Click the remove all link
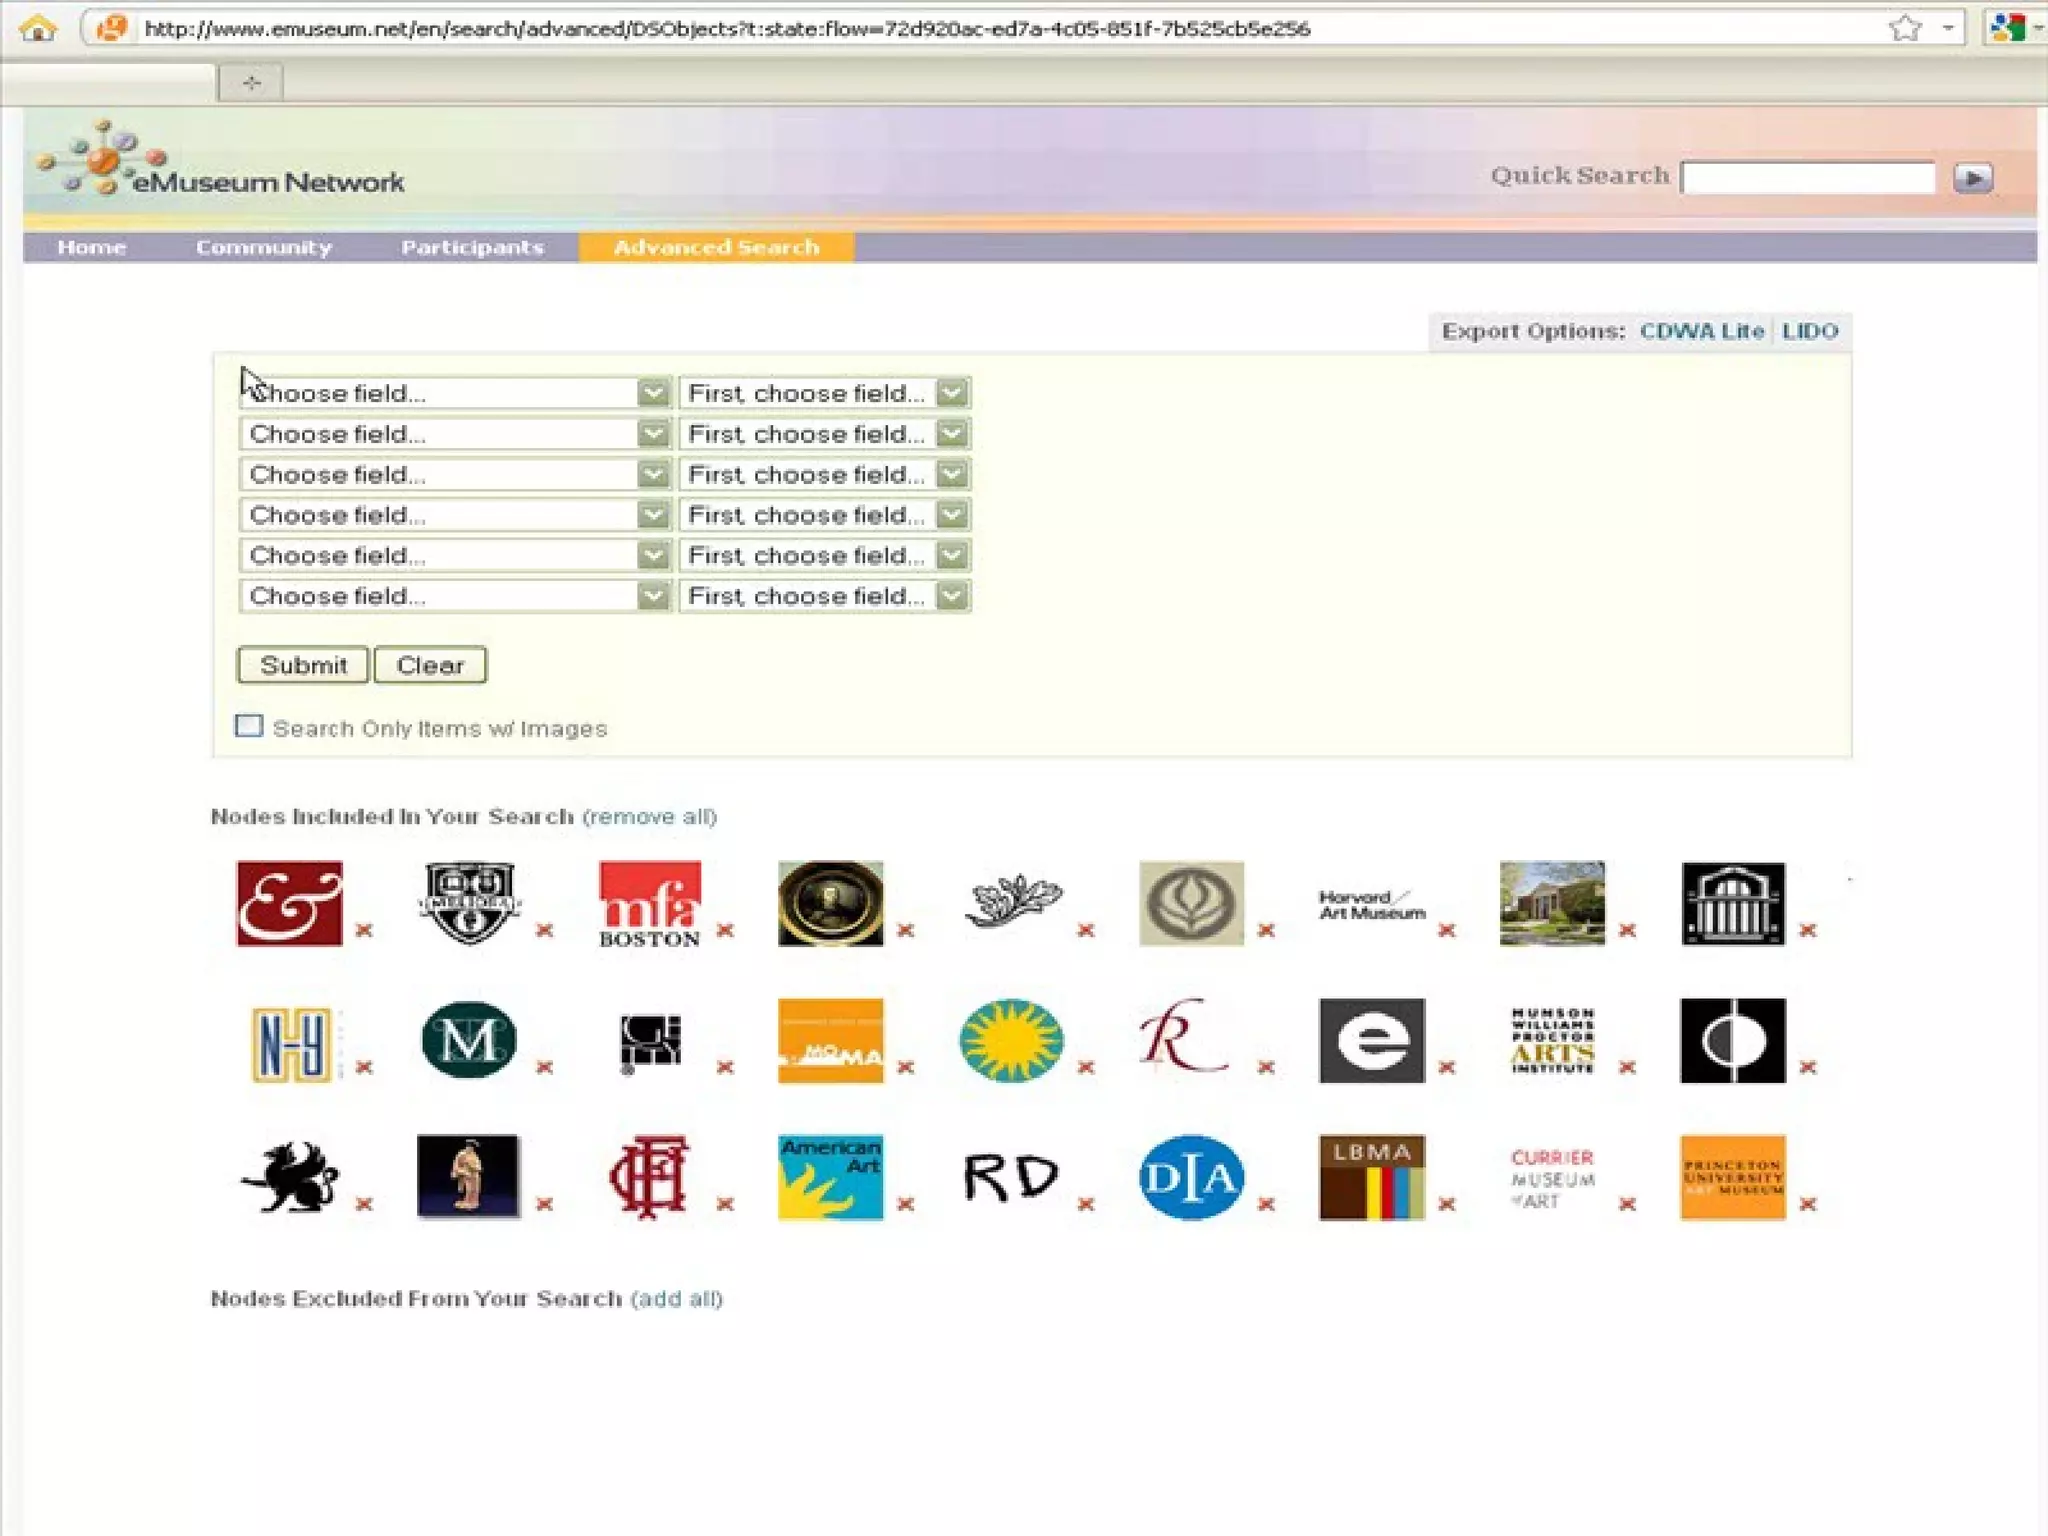The image size is (2048, 1536). [650, 816]
